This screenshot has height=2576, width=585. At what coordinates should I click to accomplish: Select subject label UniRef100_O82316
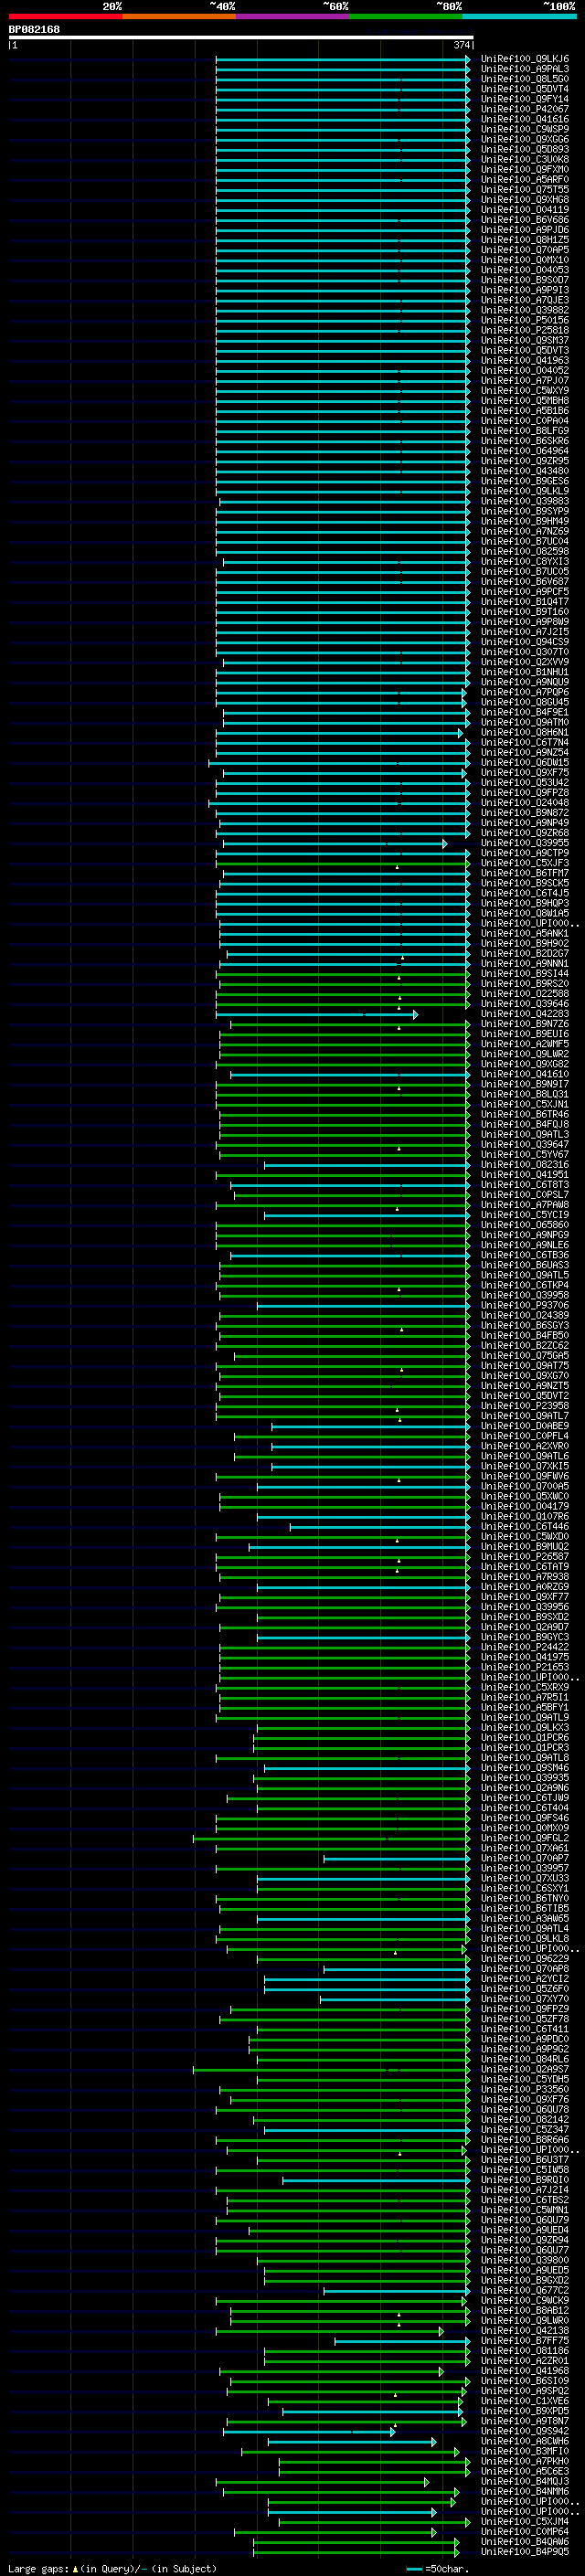point(525,1165)
